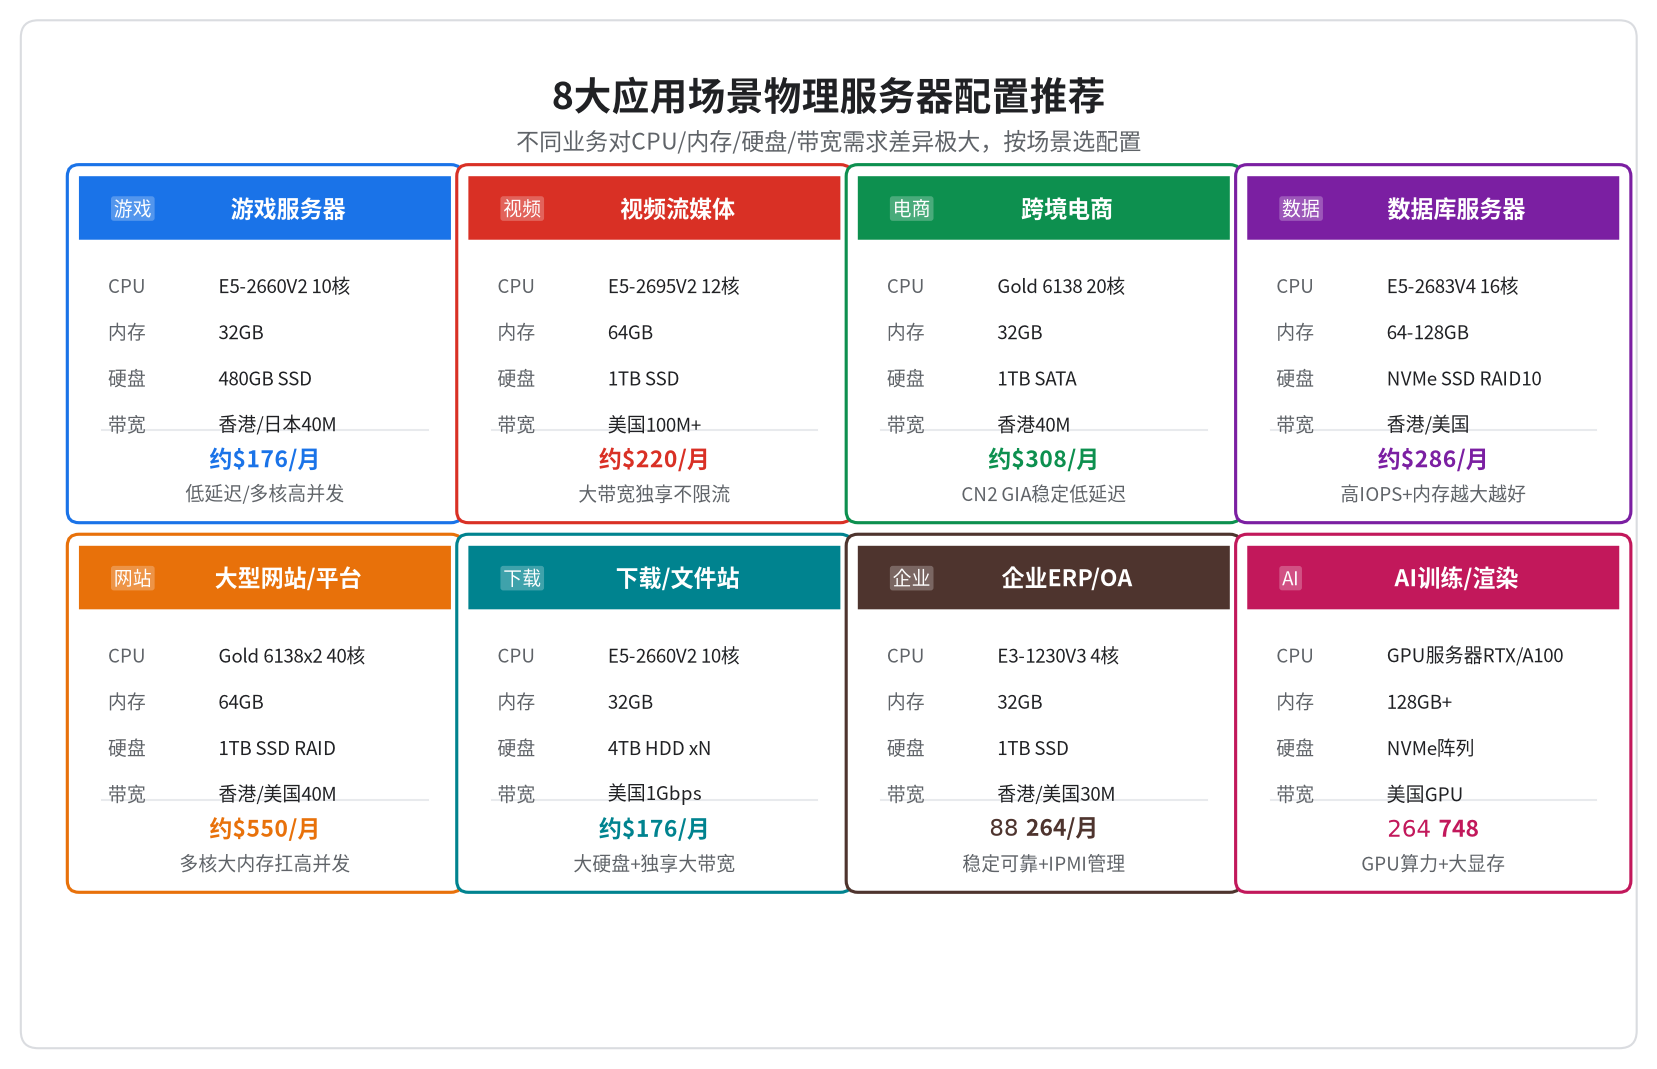Screen dimensions: 1657x1069
Task: Click the 约$176/月 price in 下载/文件站 card
Action: point(654,829)
